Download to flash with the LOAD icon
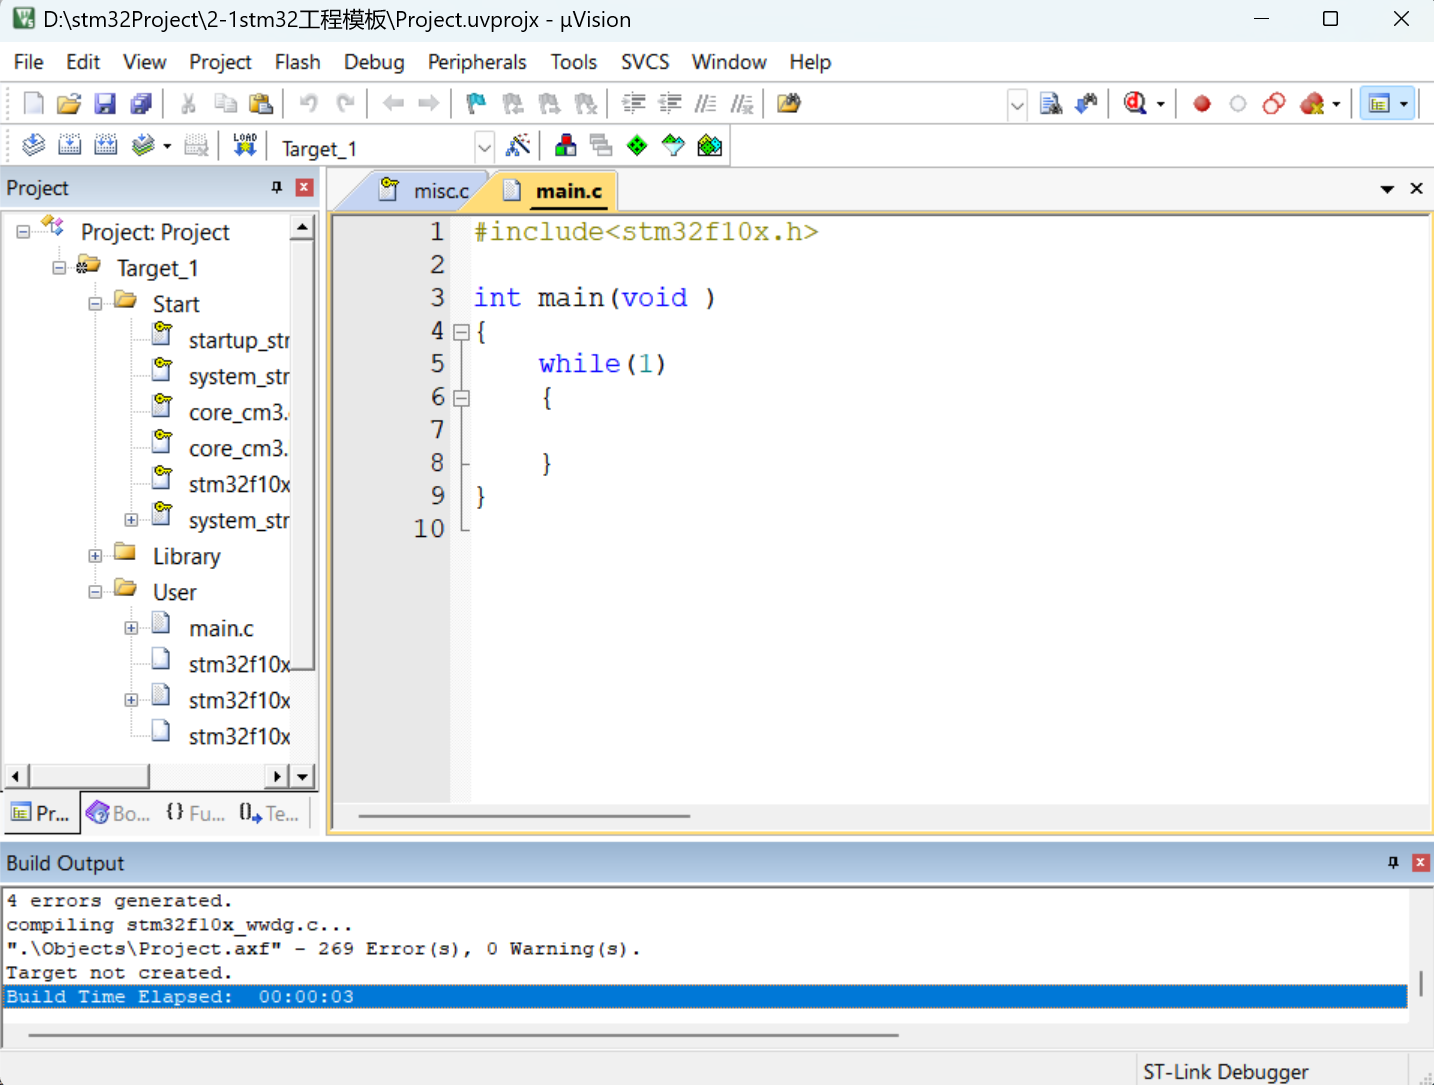1434x1085 pixels. coord(245,146)
